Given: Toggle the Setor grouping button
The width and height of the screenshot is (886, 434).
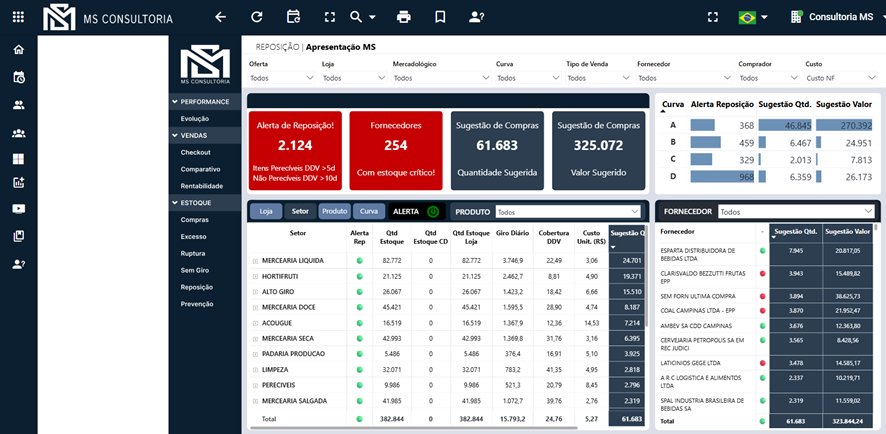Looking at the screenshot, I should pos(300,211).
